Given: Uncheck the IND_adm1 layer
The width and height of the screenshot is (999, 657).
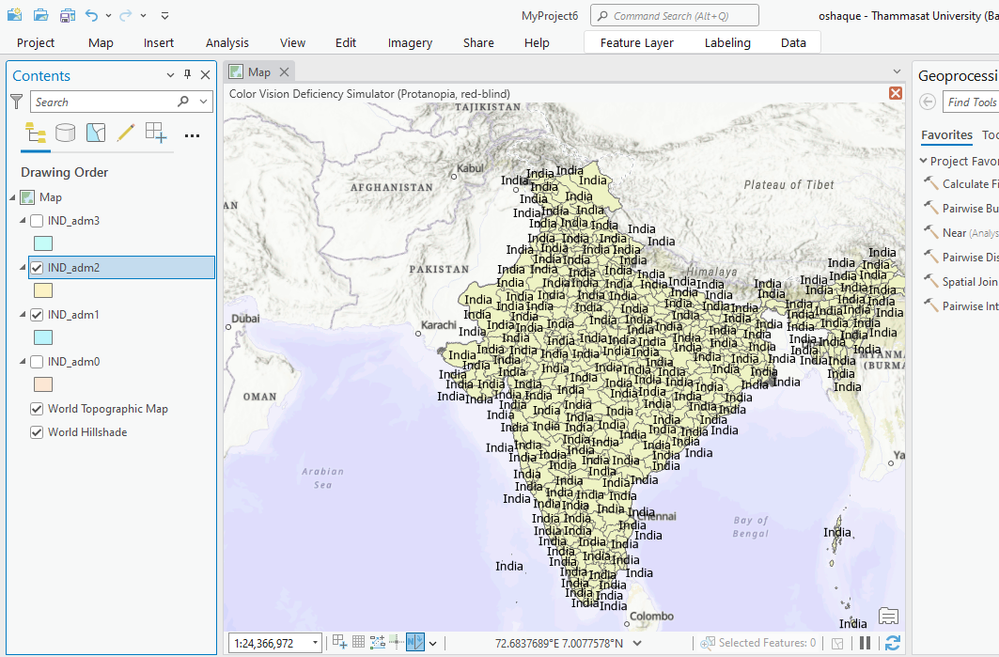Looking at the screenshot, I should pyautogui.click(x=37, y=315).
